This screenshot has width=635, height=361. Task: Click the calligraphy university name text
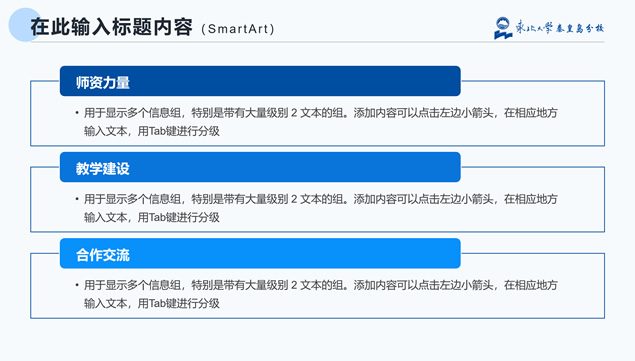(x=560, y=28)
